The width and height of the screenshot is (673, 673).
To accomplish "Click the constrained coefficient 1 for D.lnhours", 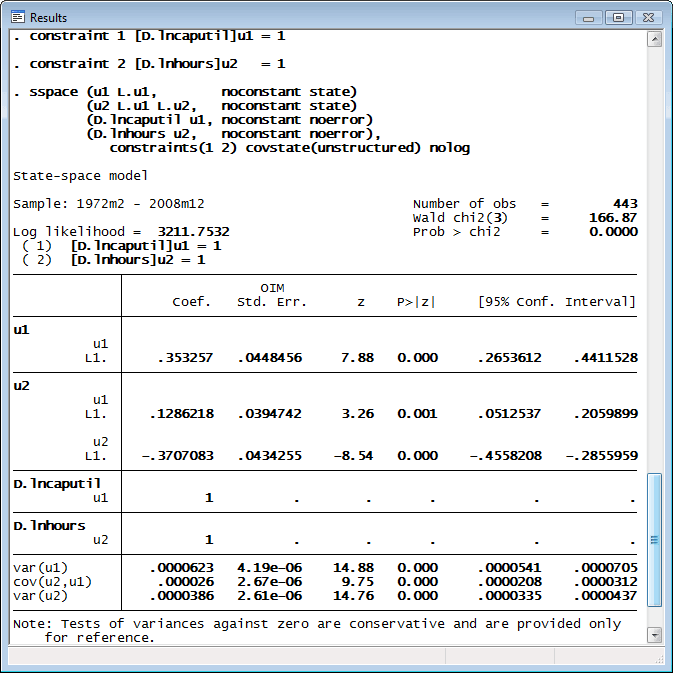I will (x=209, y=540).
